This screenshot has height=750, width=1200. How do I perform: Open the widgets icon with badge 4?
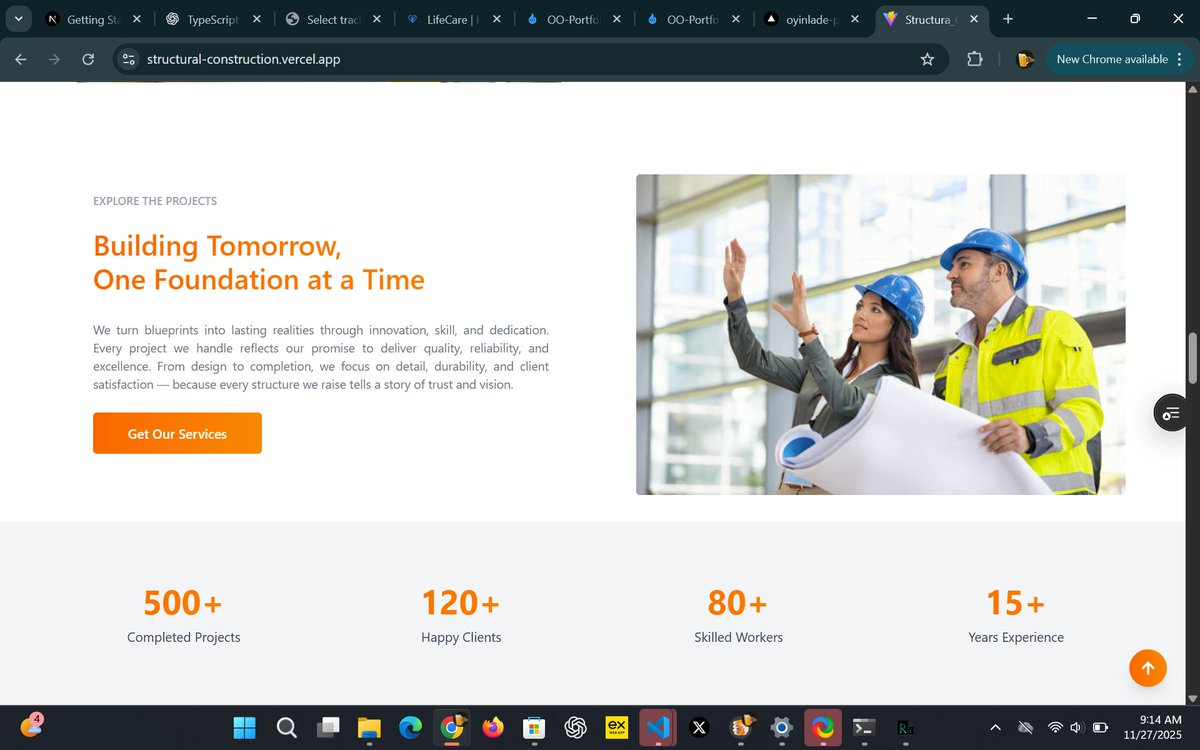click(30, 726)
